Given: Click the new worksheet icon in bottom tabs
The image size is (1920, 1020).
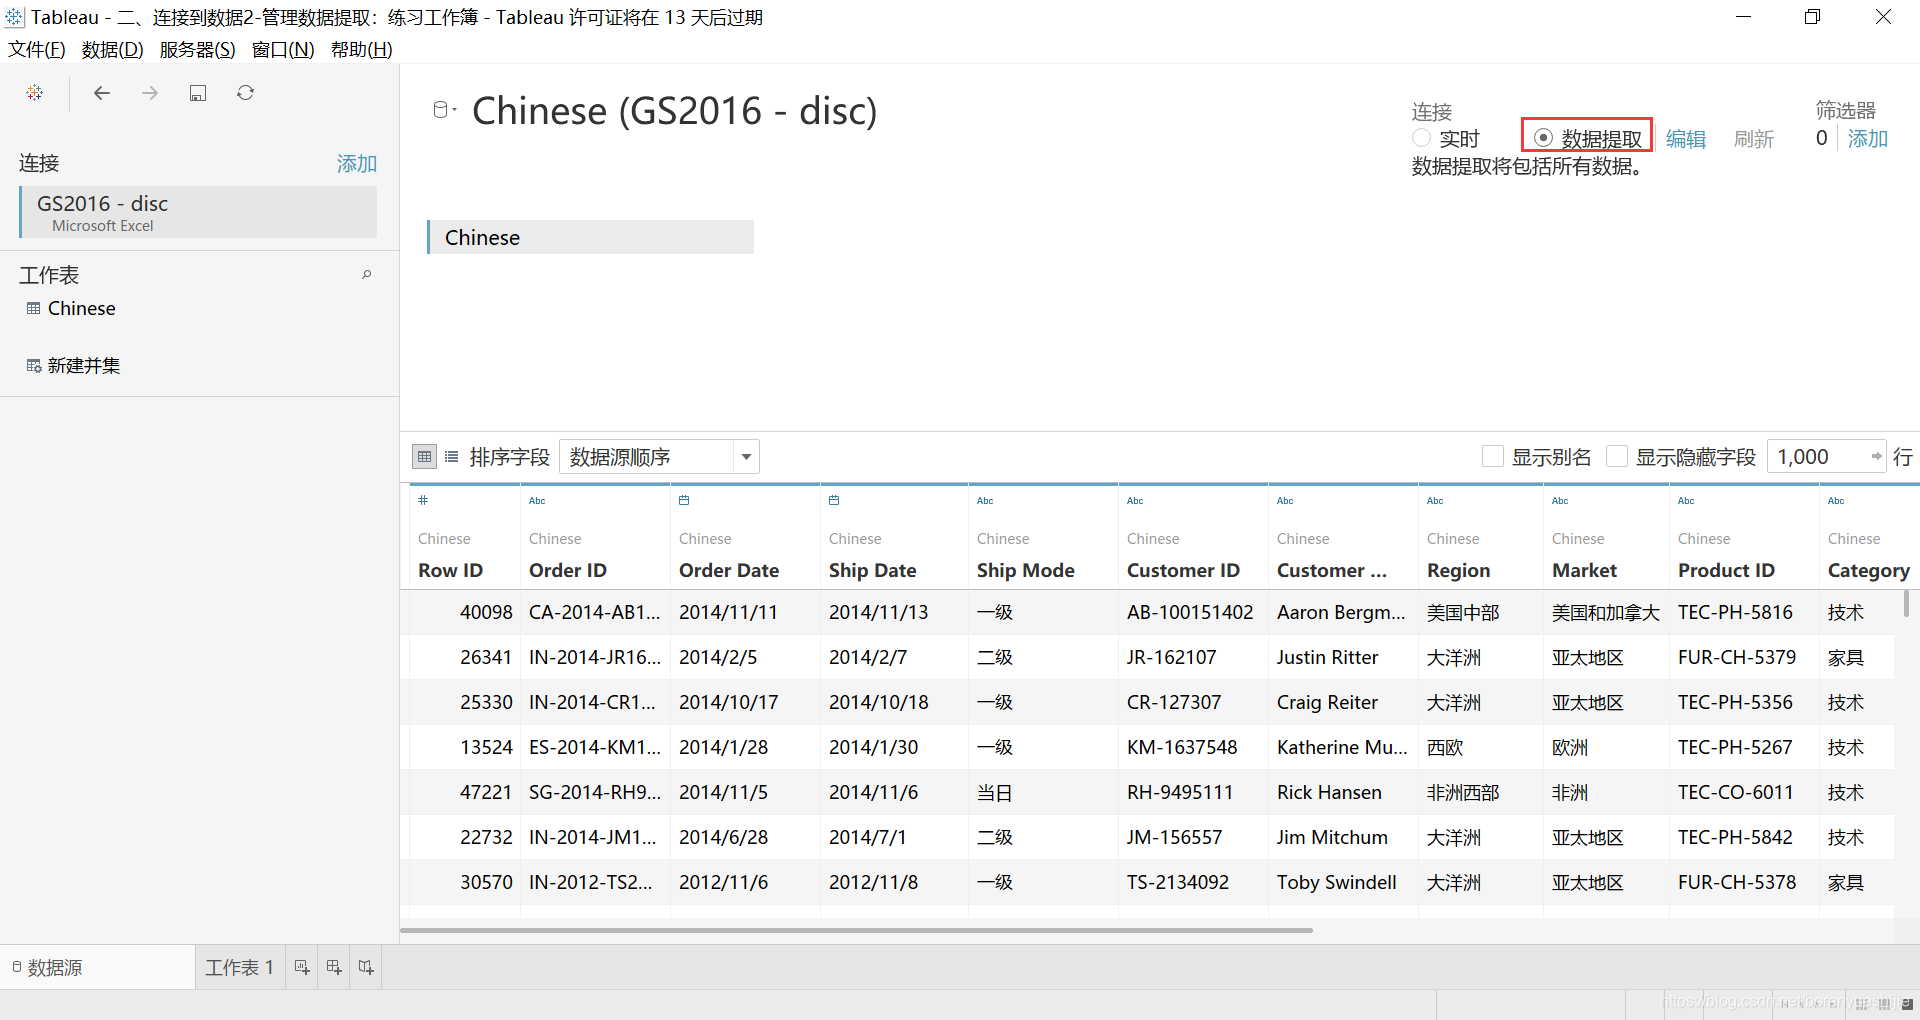Looking at the screenshot, I should pyautogui.click(x=302, y=967).
